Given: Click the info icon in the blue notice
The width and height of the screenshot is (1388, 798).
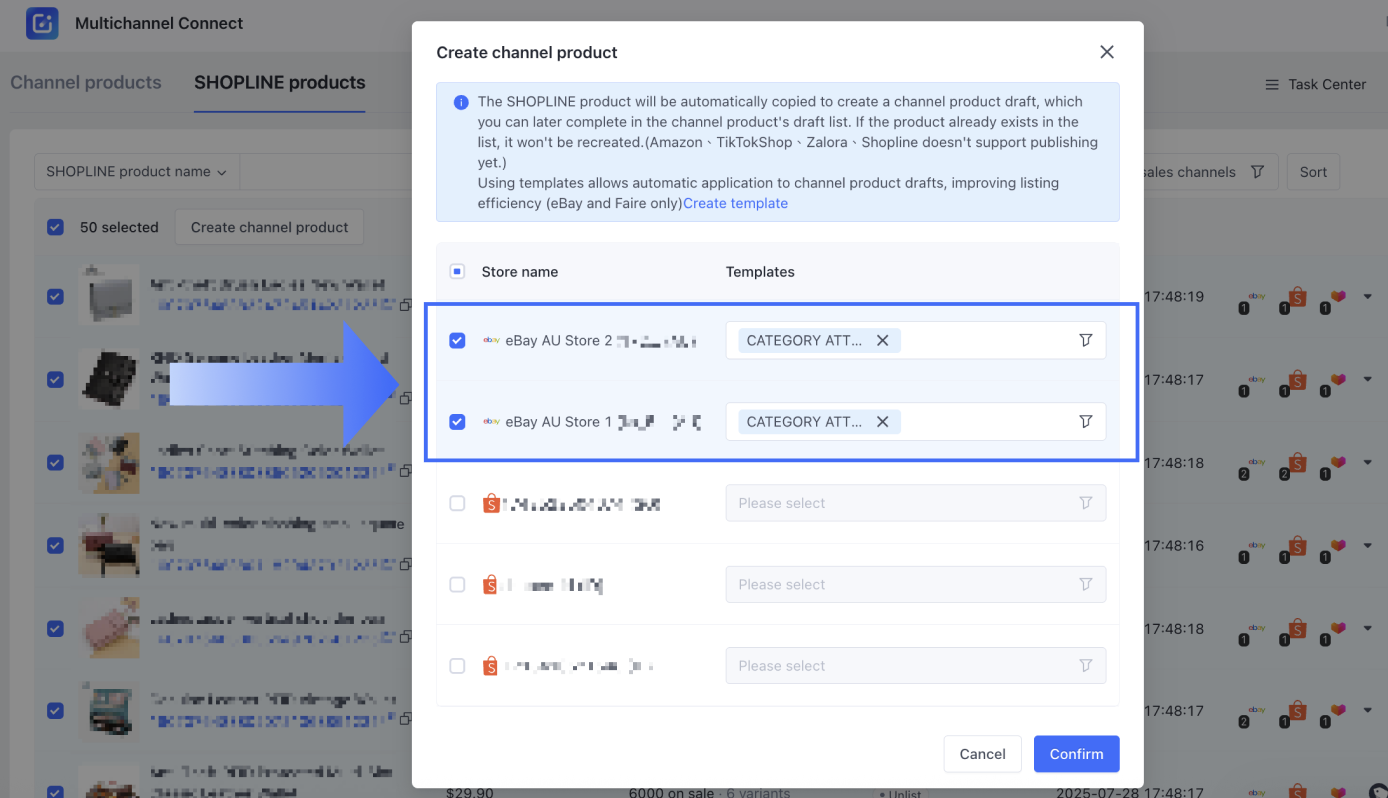Looking at the screenshot, I should pyautogui.click(x=461, y=102).
